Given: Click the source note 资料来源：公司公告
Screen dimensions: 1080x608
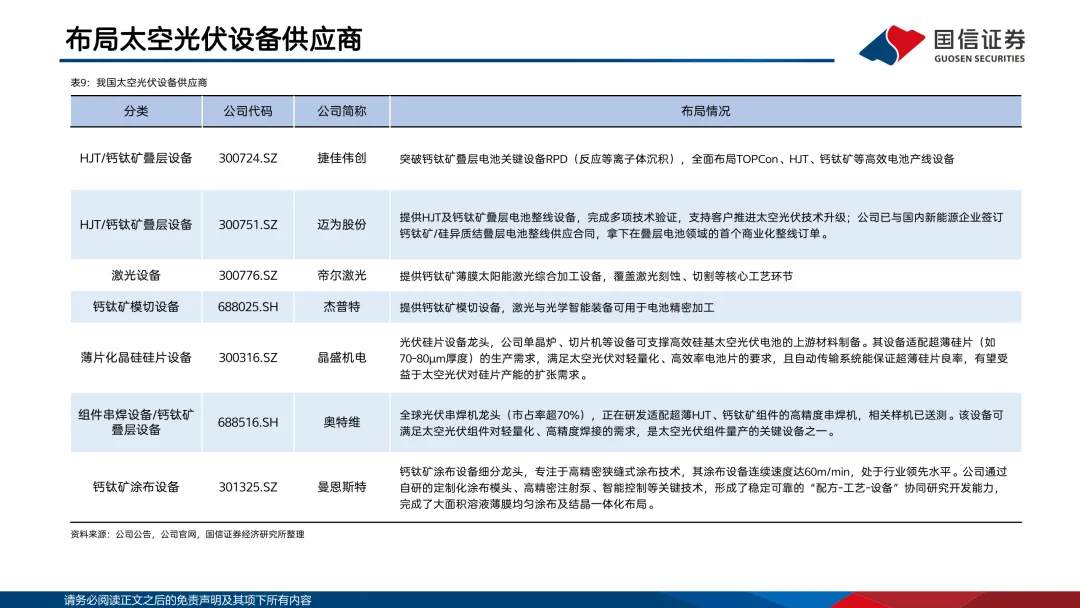Looking at the screenshot, I should pos(187,534).
